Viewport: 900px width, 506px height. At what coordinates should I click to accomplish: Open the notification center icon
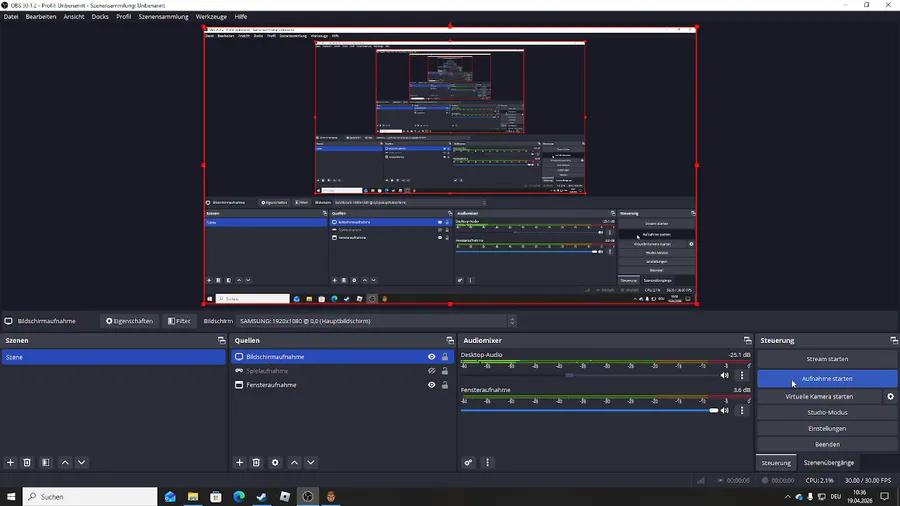885,497
